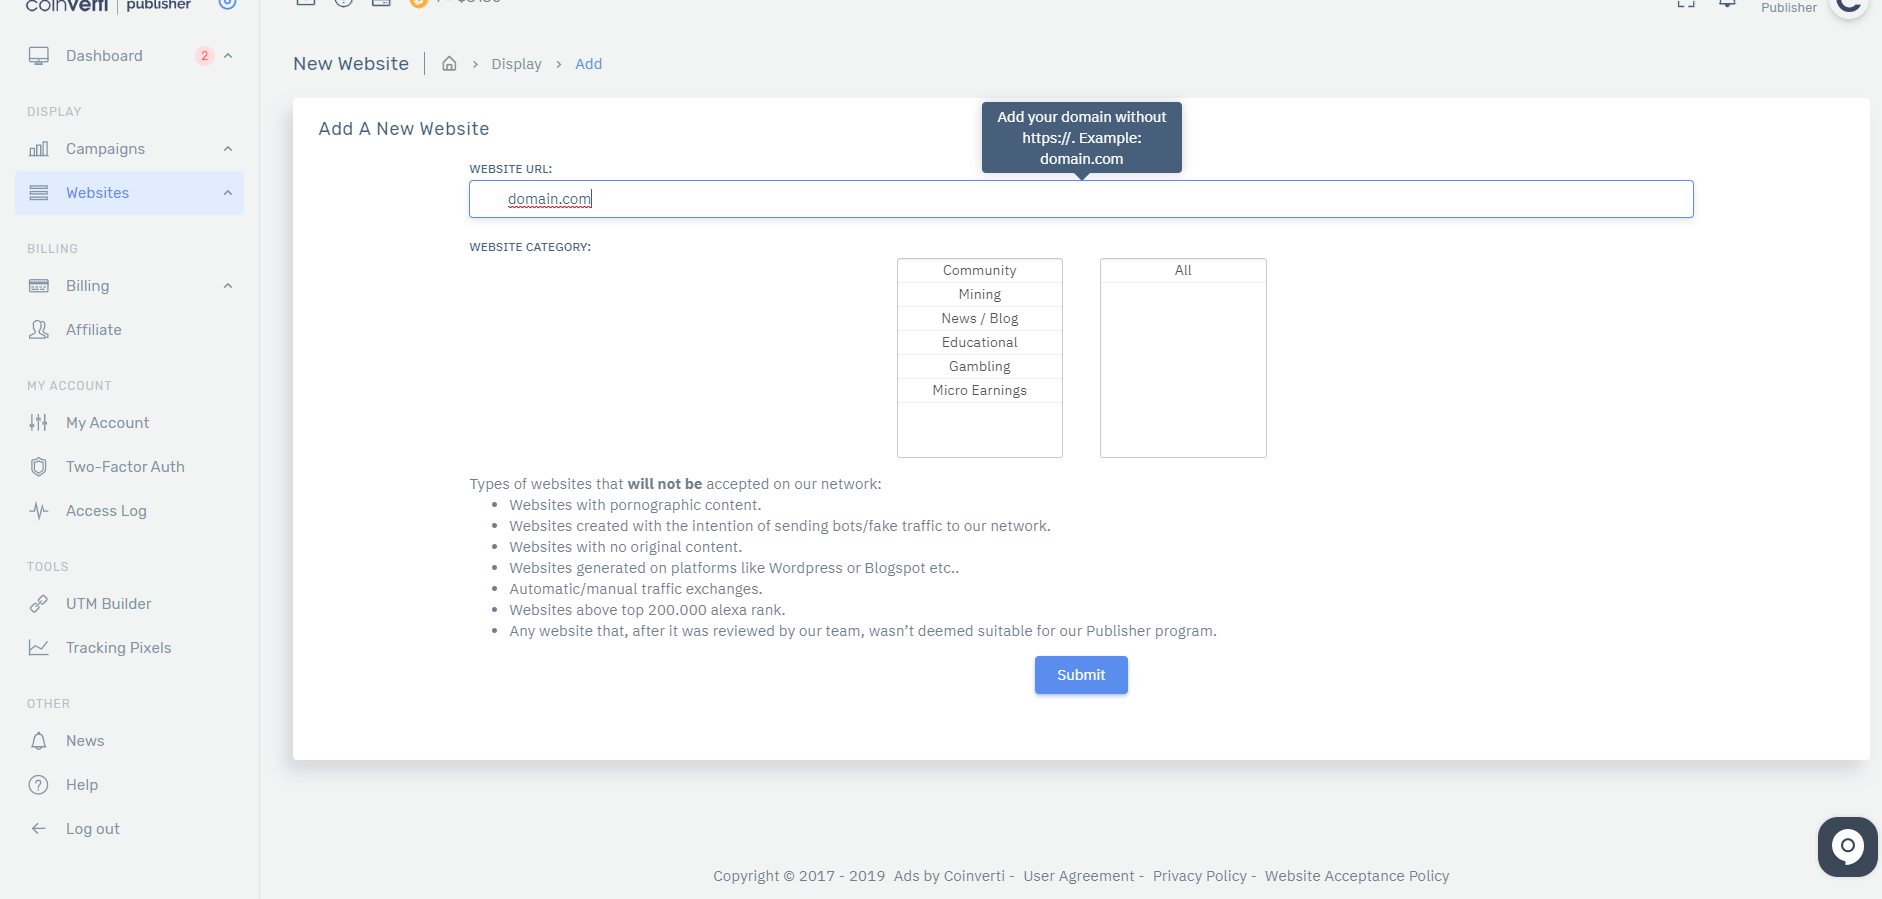Click the Access Log pulse icon
Viewport: 1882px width, 899px height.
pos(39,511)
